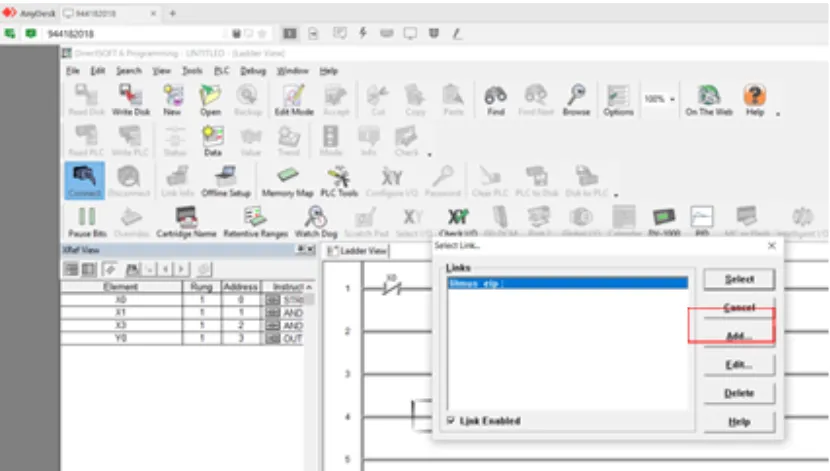Open a new AnyDesk tab with plus
Screen dimensions: 830x471
tap(173, 13)
